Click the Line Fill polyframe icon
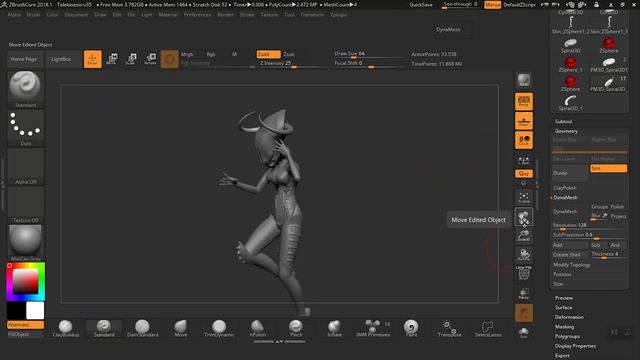 (524, 273)
